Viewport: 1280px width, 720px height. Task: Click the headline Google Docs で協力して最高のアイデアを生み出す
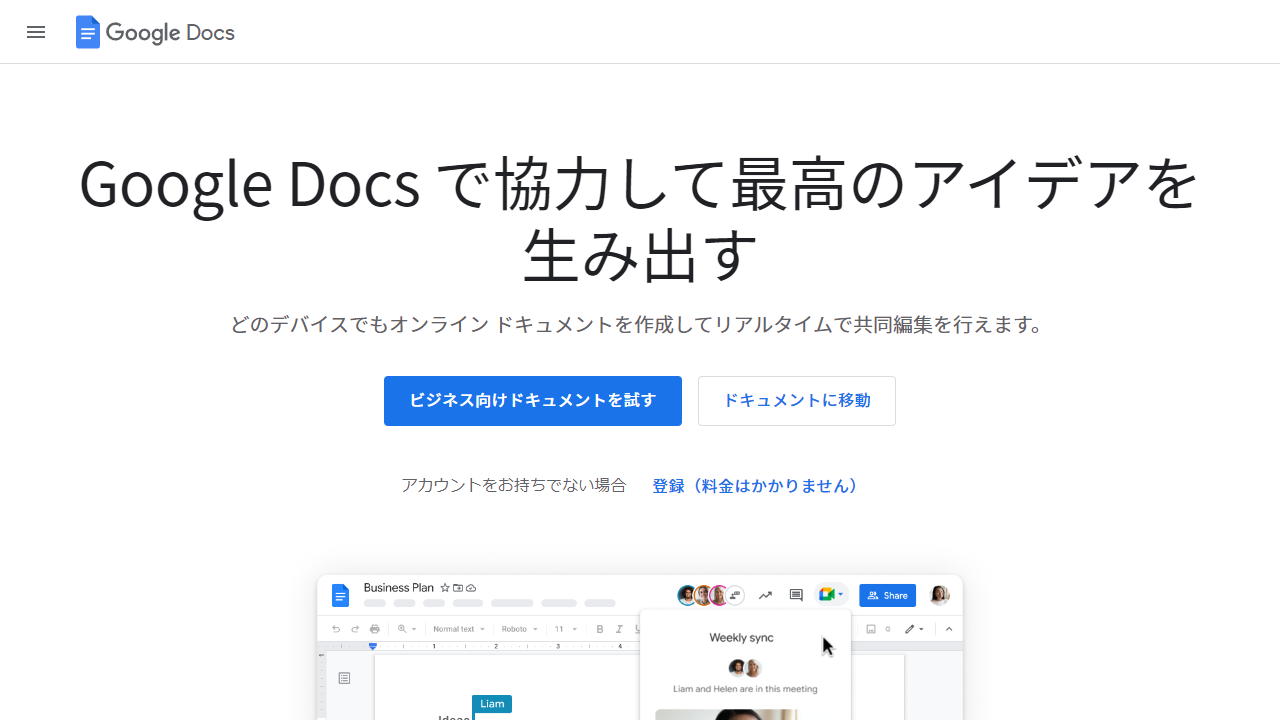tap(640, 219)
